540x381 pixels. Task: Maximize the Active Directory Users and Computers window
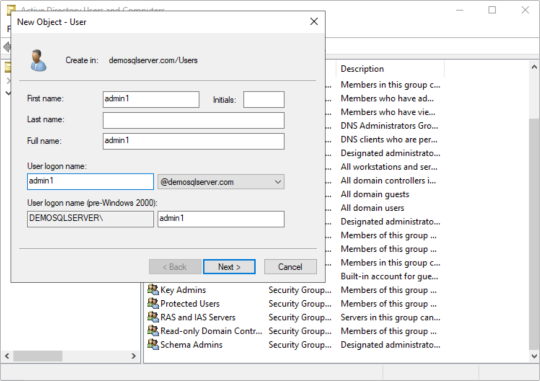point(492,10)
